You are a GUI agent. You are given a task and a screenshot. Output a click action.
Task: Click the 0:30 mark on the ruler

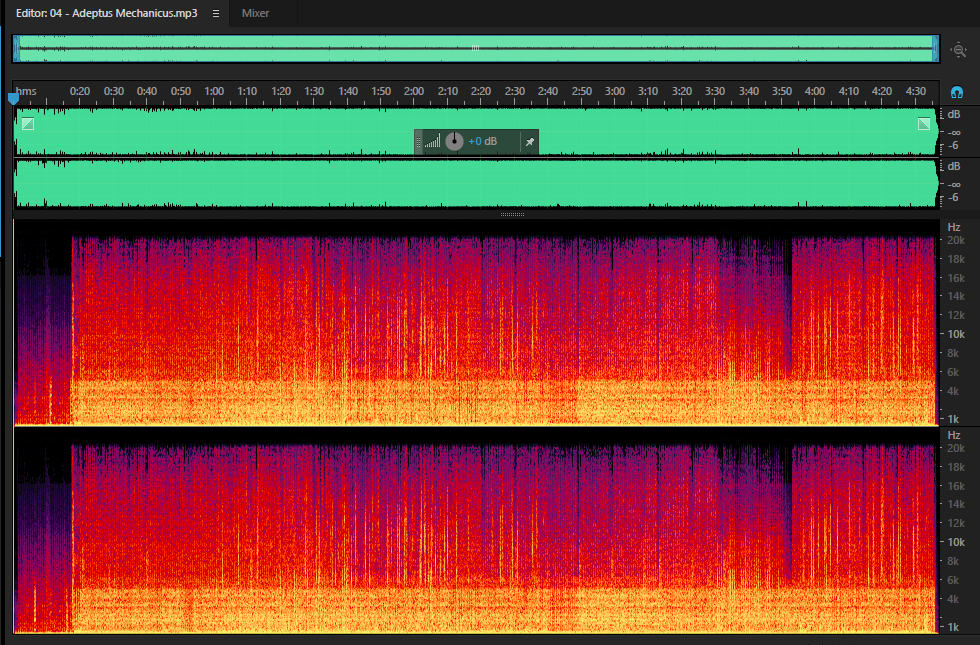tap(114, 91)
